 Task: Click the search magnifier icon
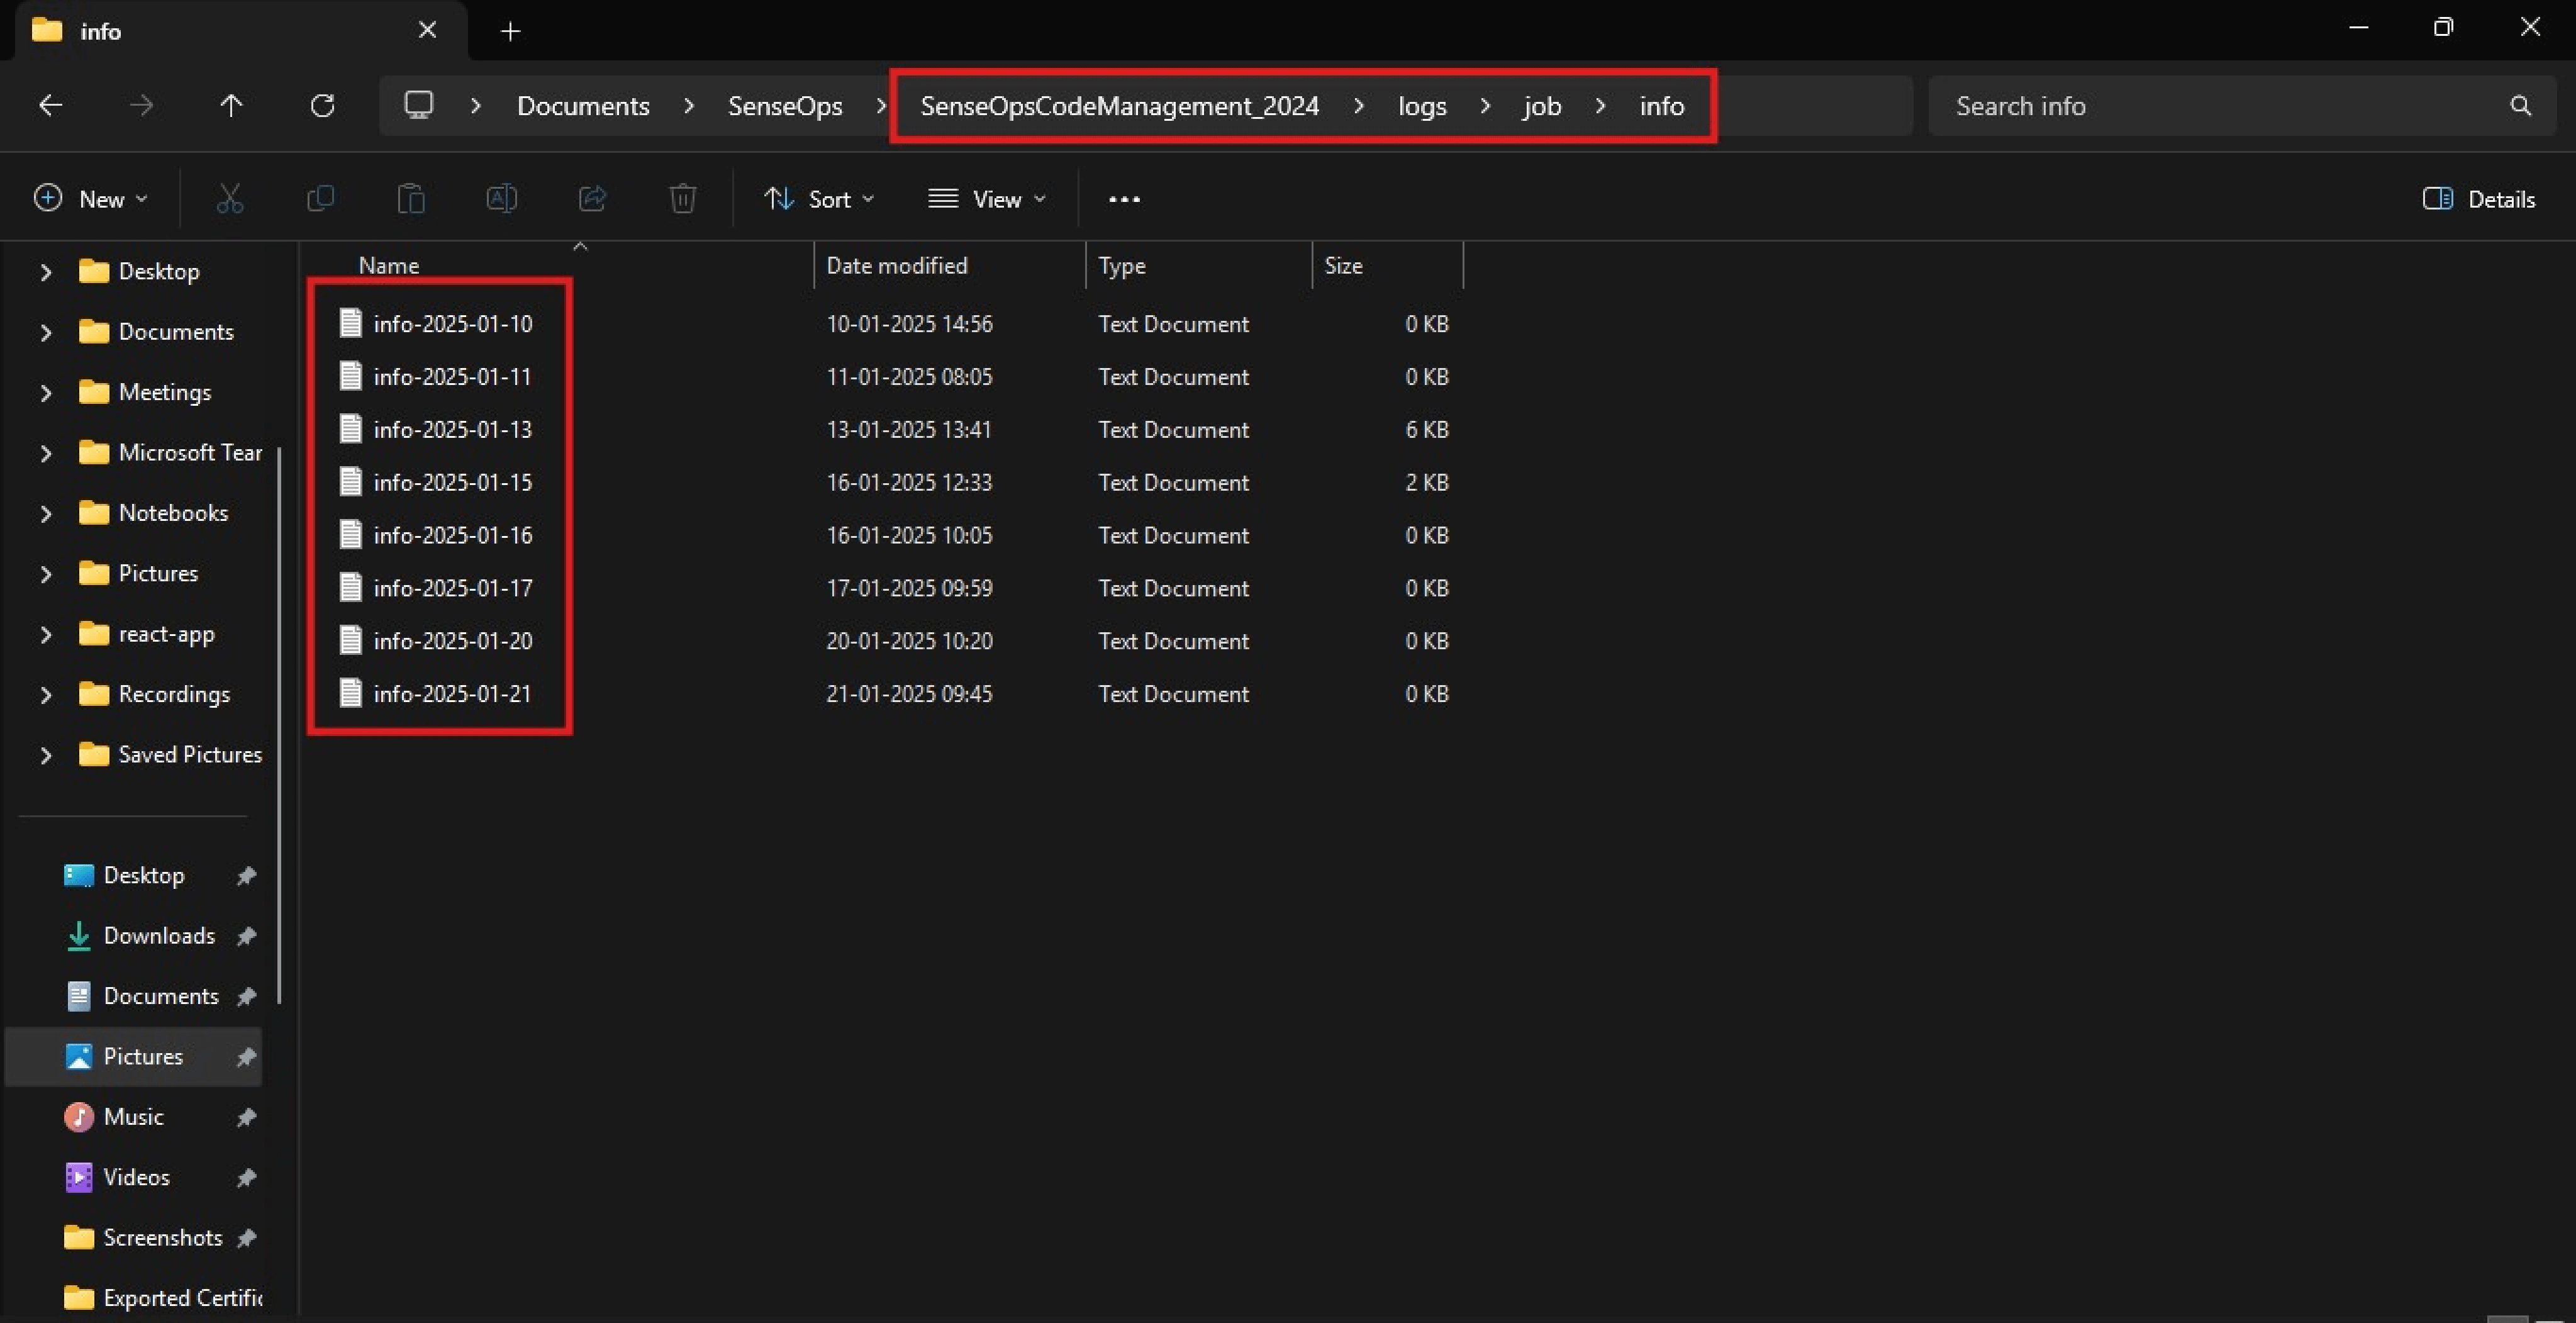[x=2520, y=106]
